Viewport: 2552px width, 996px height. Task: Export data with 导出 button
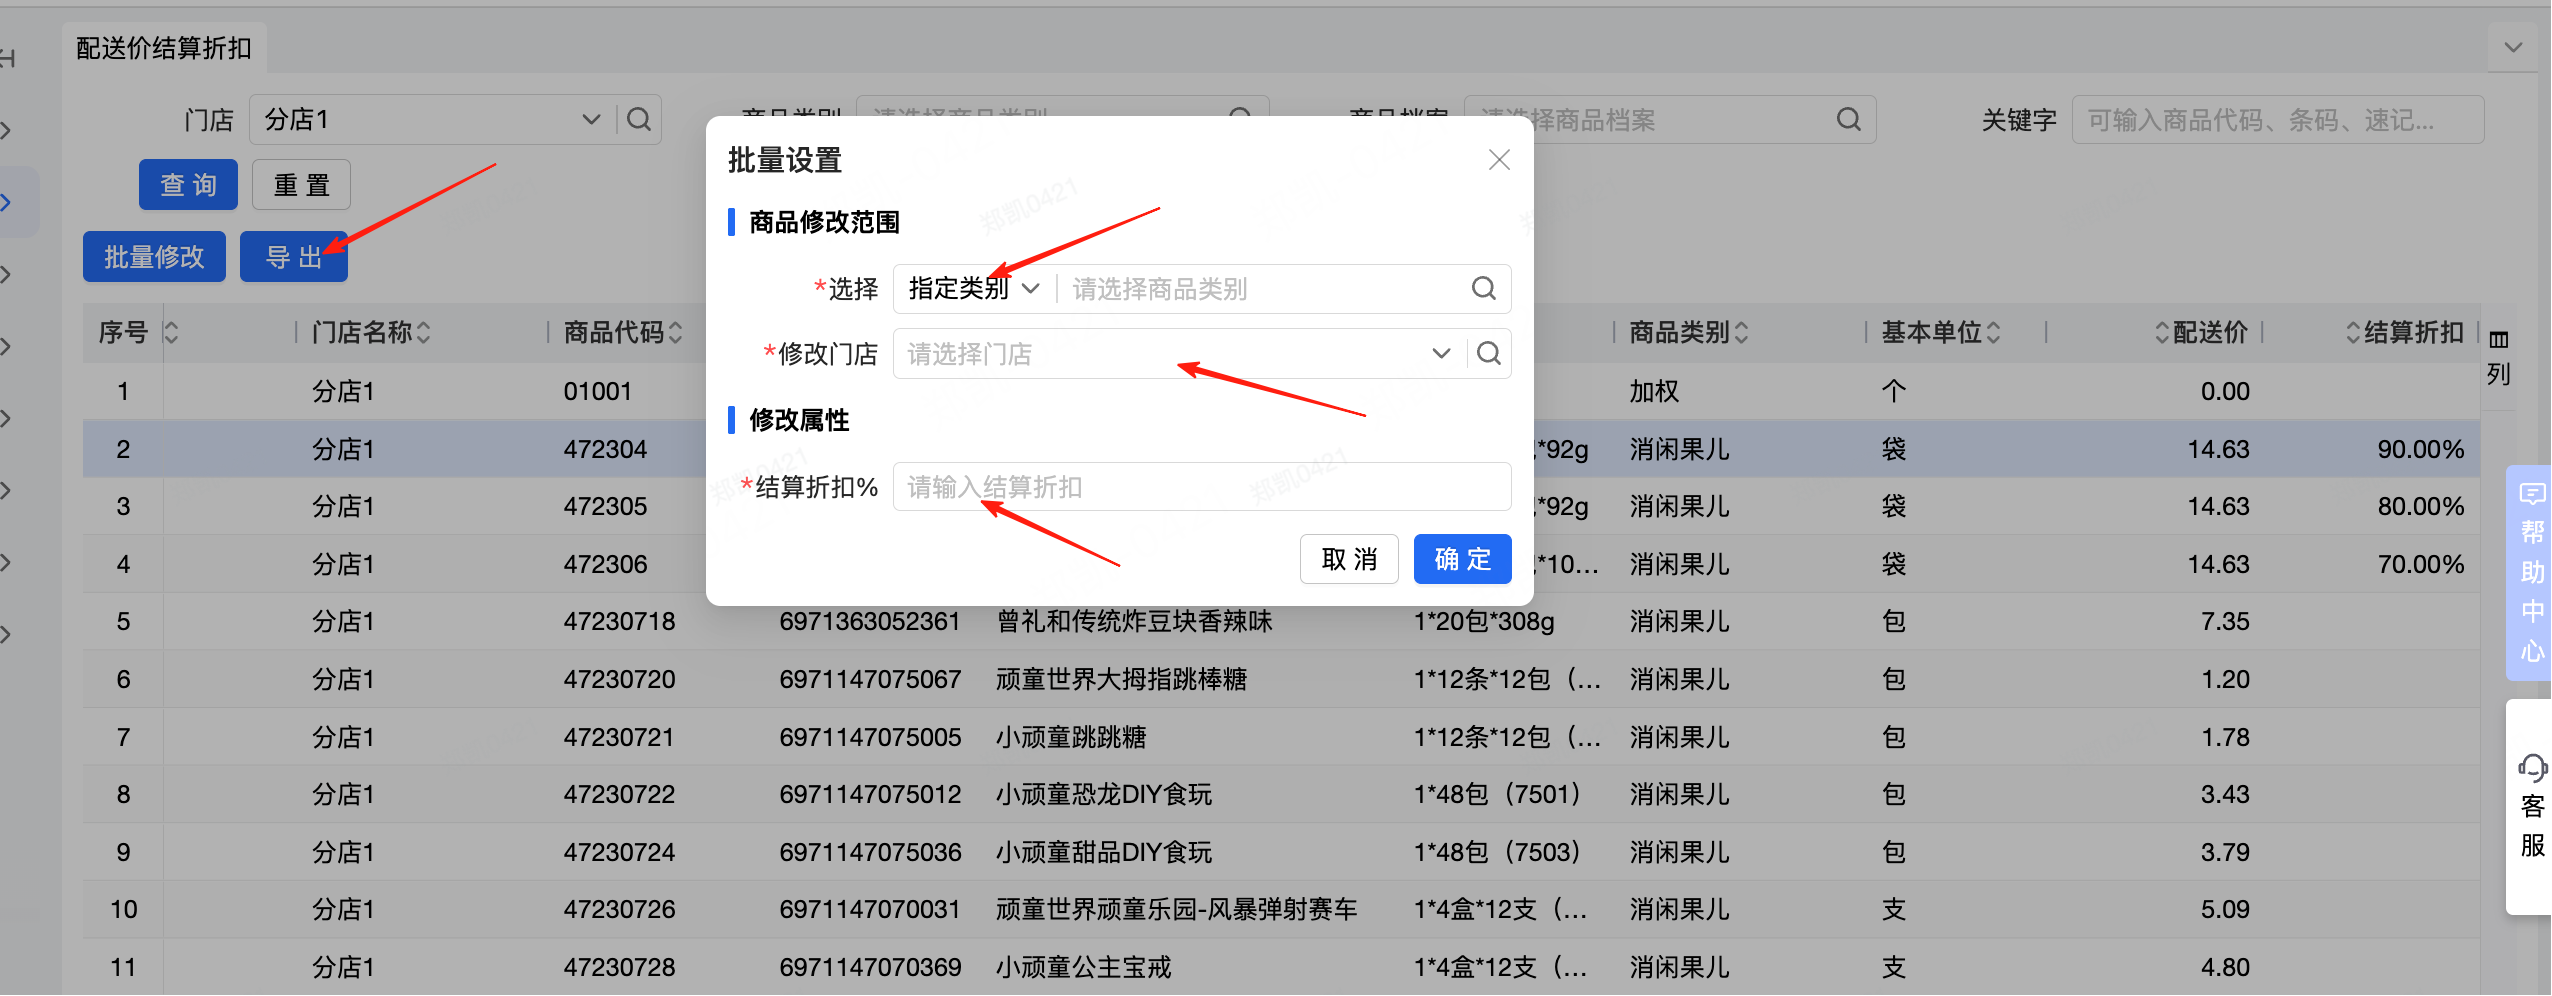[x=293, y=257]
